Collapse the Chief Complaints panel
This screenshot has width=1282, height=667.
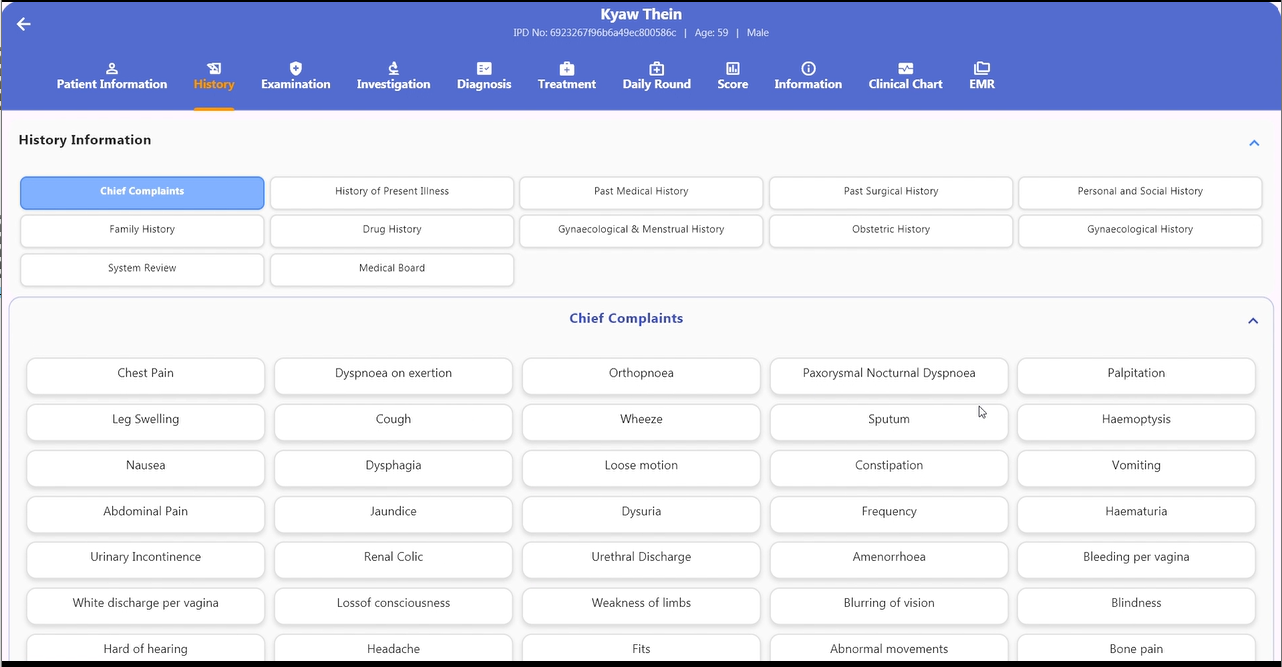pyautogui.click(x=1253, y=321)
